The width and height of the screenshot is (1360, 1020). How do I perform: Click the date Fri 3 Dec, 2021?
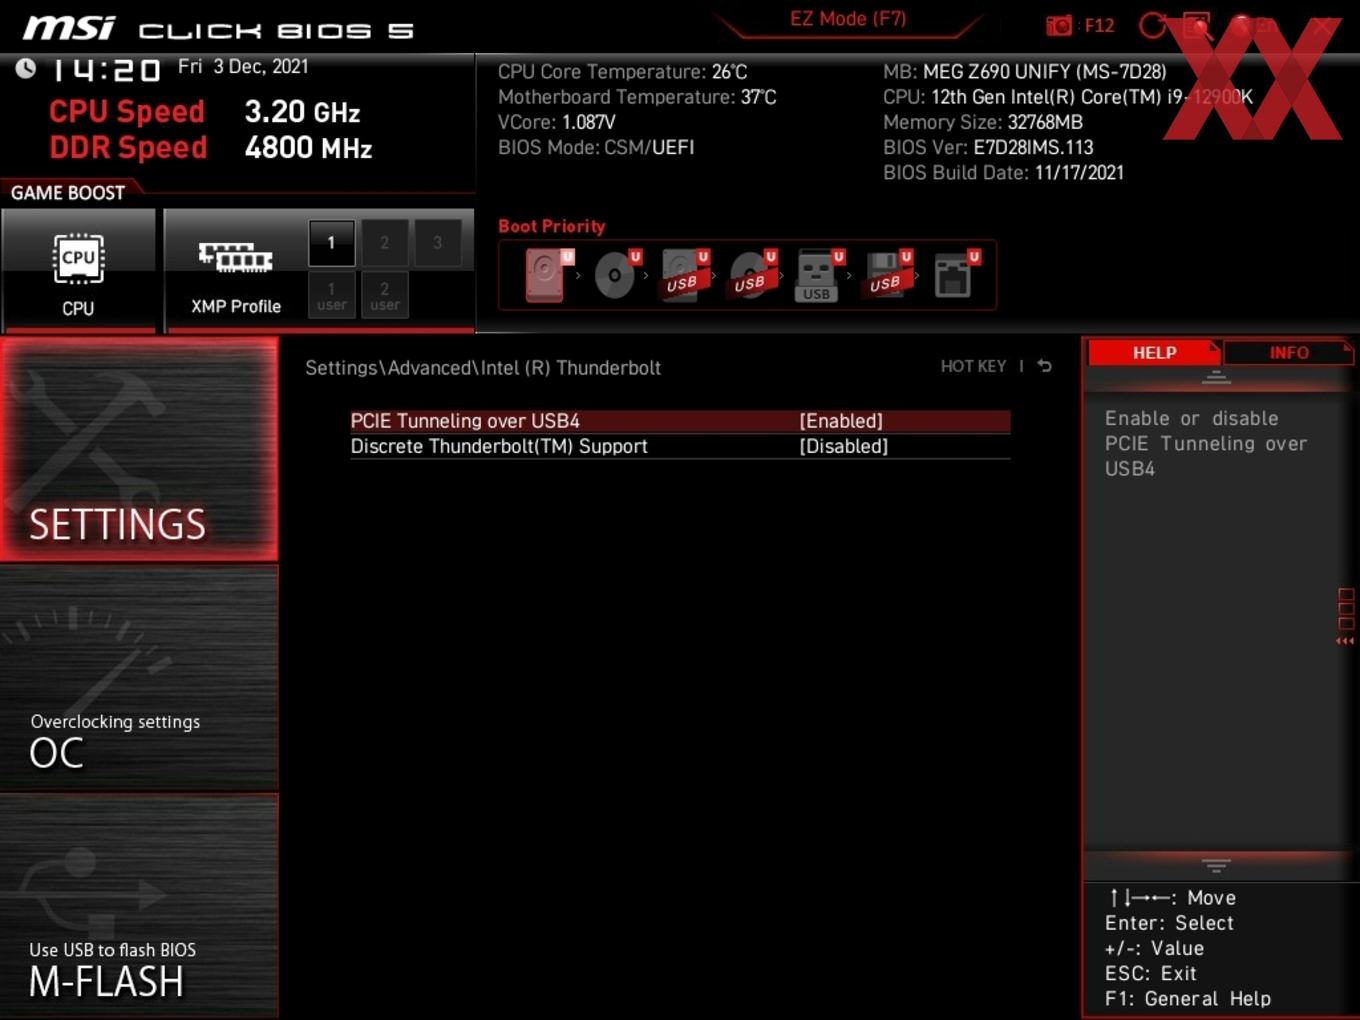coord(243,67)
